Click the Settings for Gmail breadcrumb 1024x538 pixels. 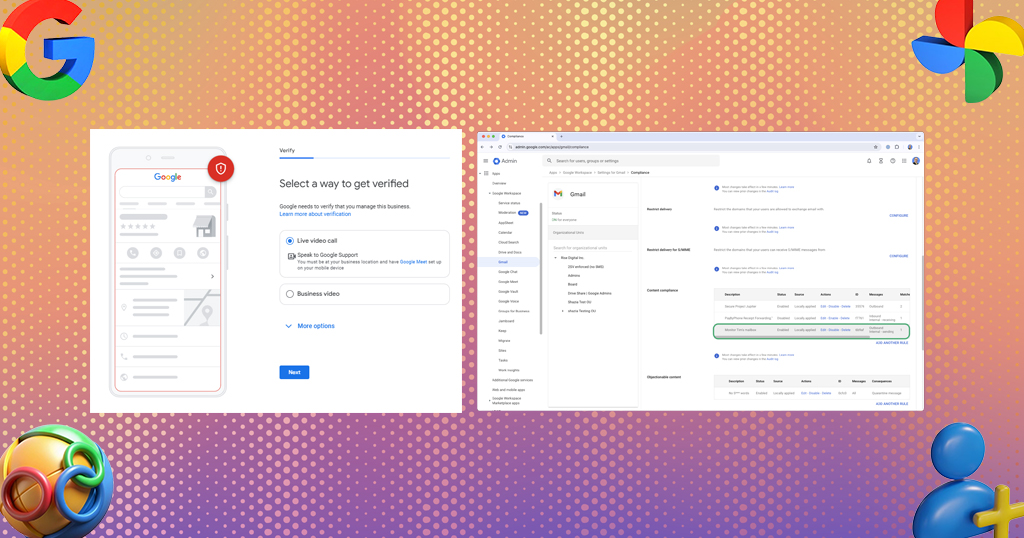pos(611,173)
